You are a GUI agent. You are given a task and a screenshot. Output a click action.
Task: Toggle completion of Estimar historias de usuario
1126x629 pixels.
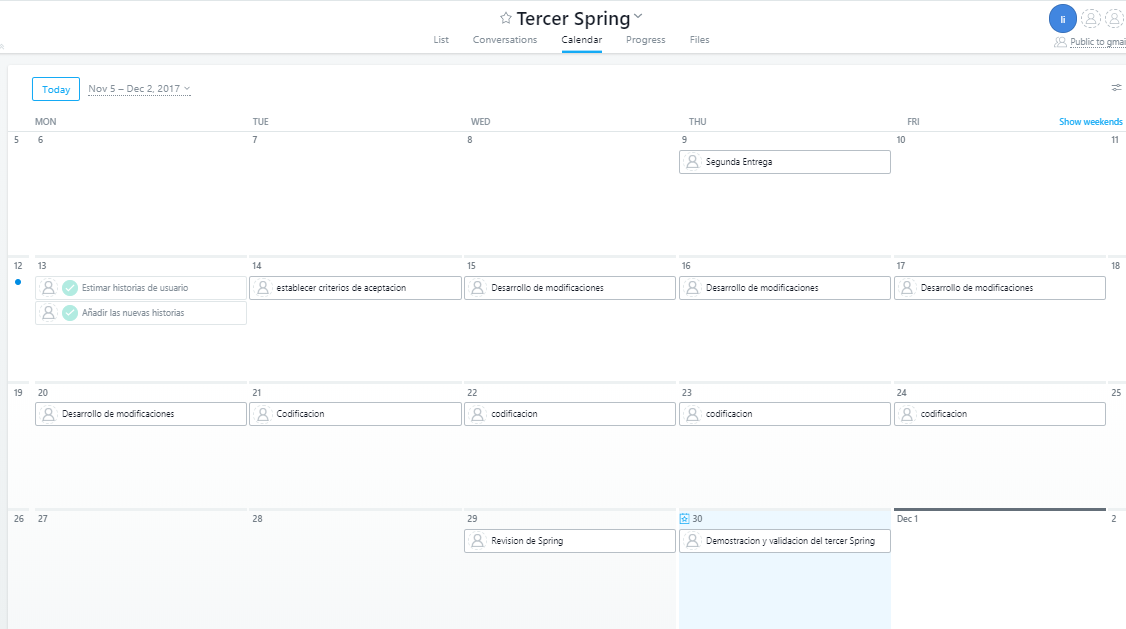[70, 287]
